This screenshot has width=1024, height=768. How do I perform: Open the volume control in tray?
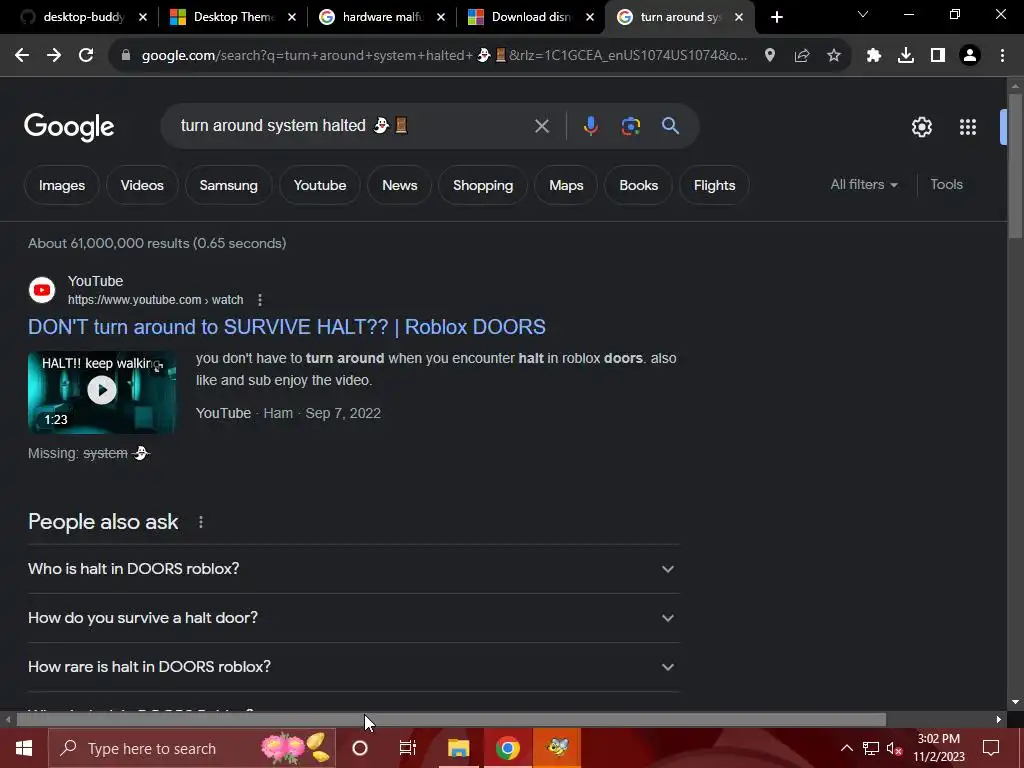pyautogui.click(x=895, y=748)
